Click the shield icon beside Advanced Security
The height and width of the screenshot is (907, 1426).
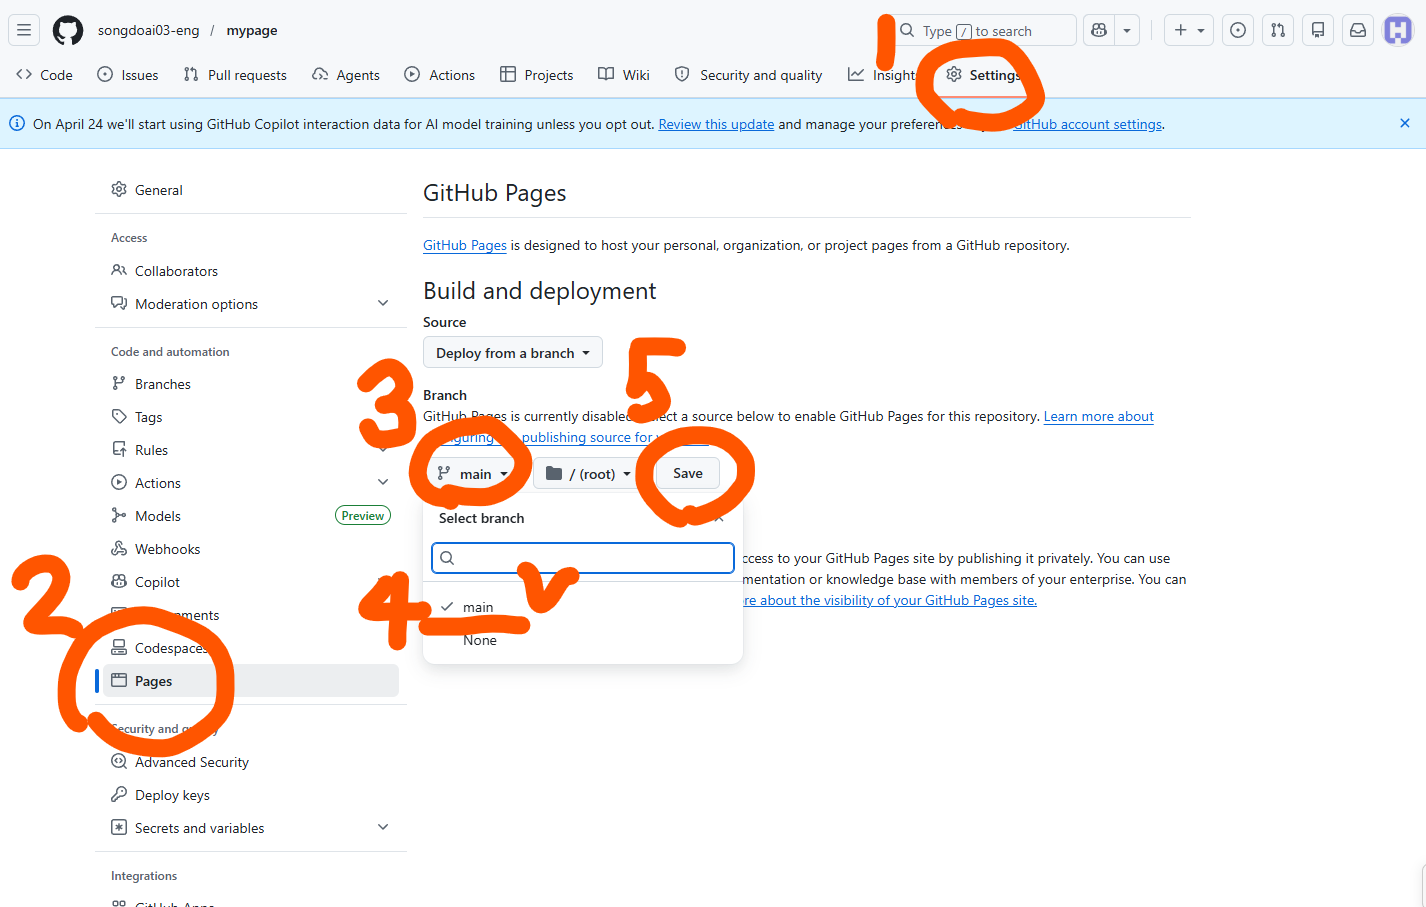point(119,761)
